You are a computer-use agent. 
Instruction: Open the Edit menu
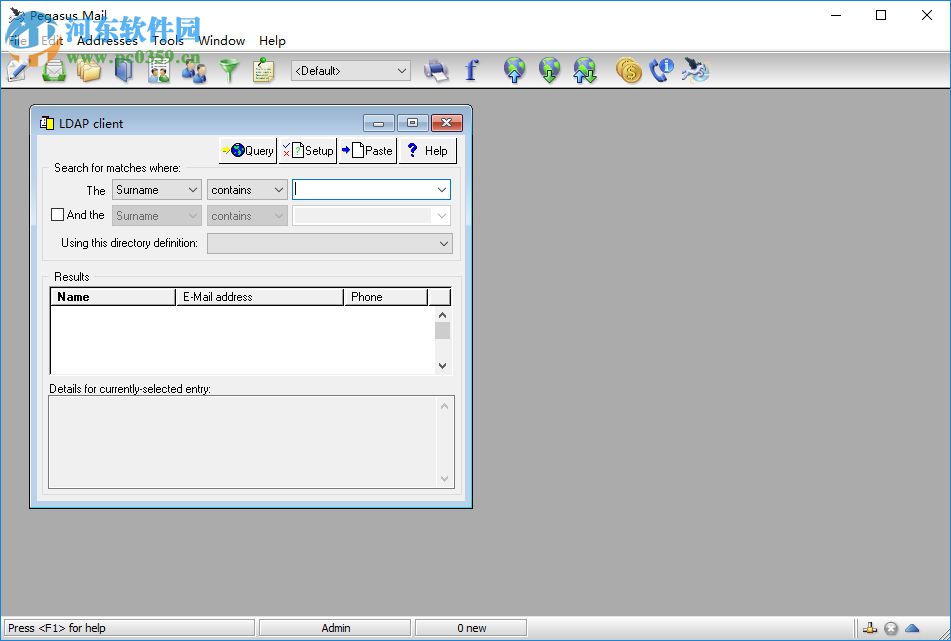[52, 41]
